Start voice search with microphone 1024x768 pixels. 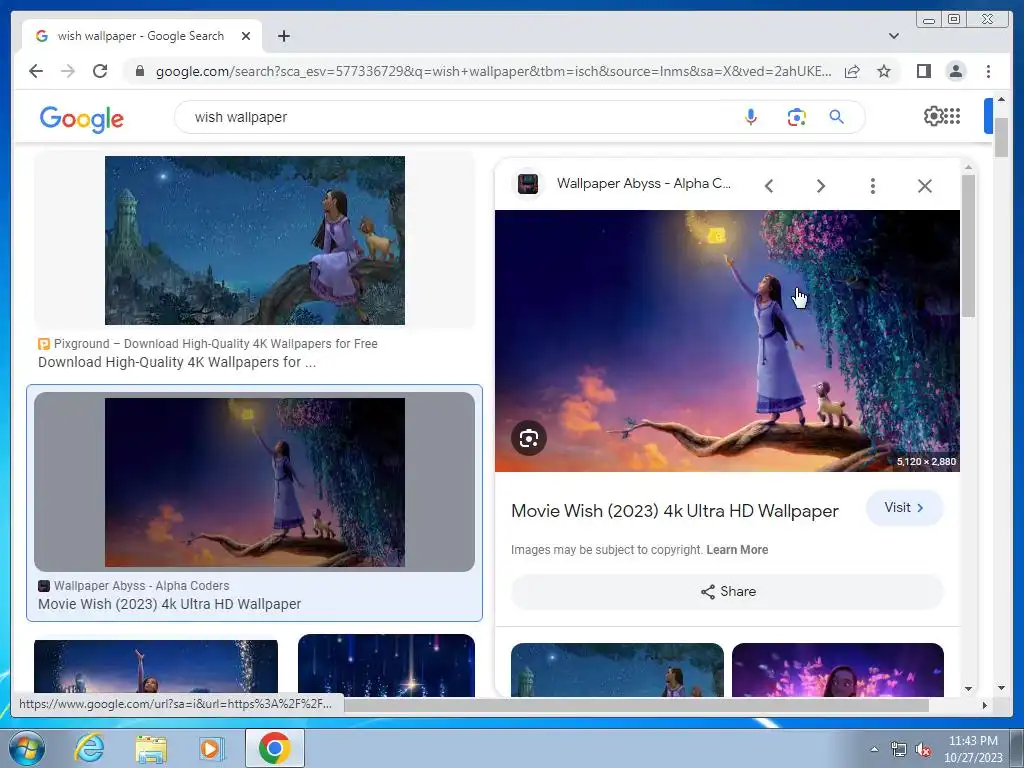[x=751, y=118]
